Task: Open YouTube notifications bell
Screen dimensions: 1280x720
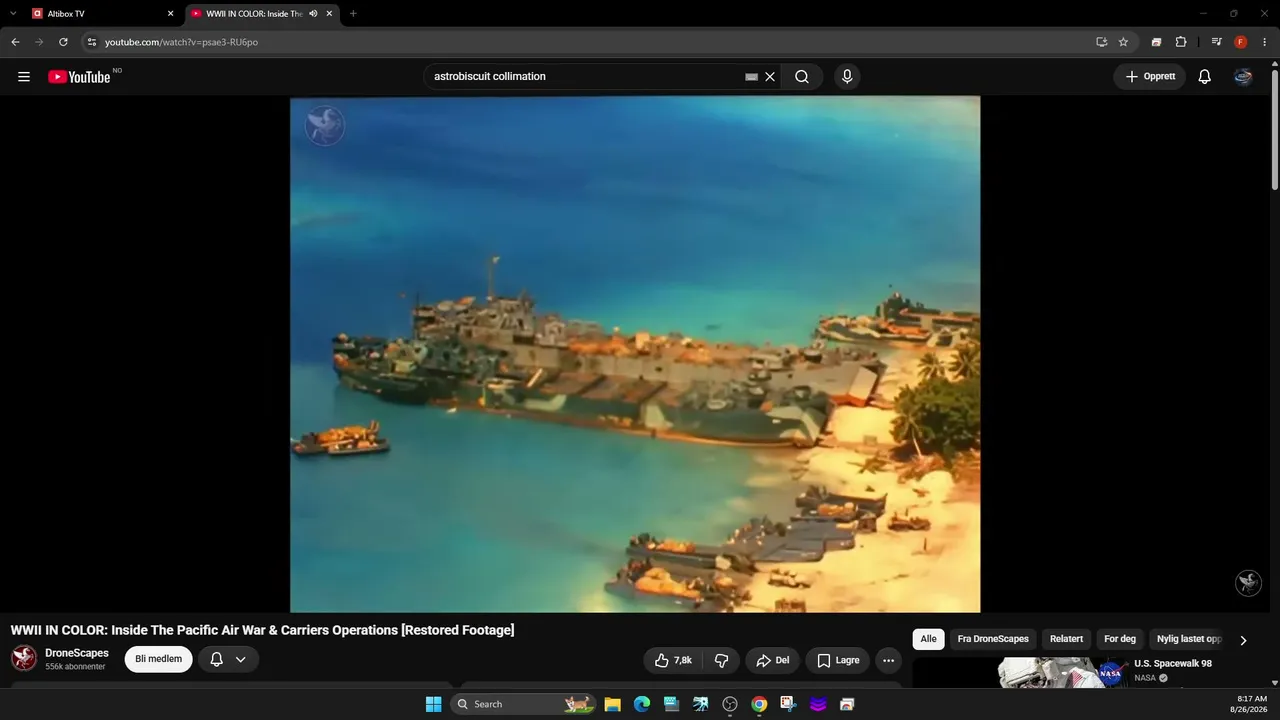Action: pyautogui.click(x=1205, y=77)
